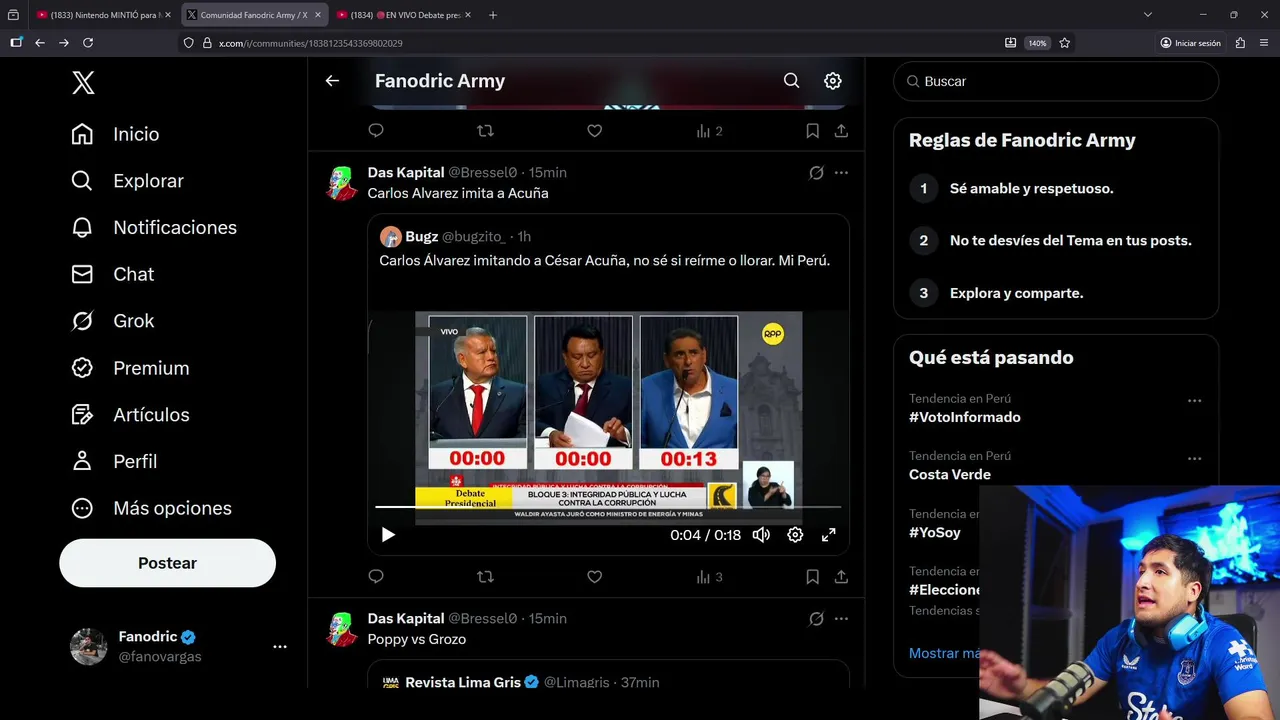The width and height of the screenshot is (1280, 720).
Task: Expand Más opciones in the sidebar
Action: [x=151, y=508]
